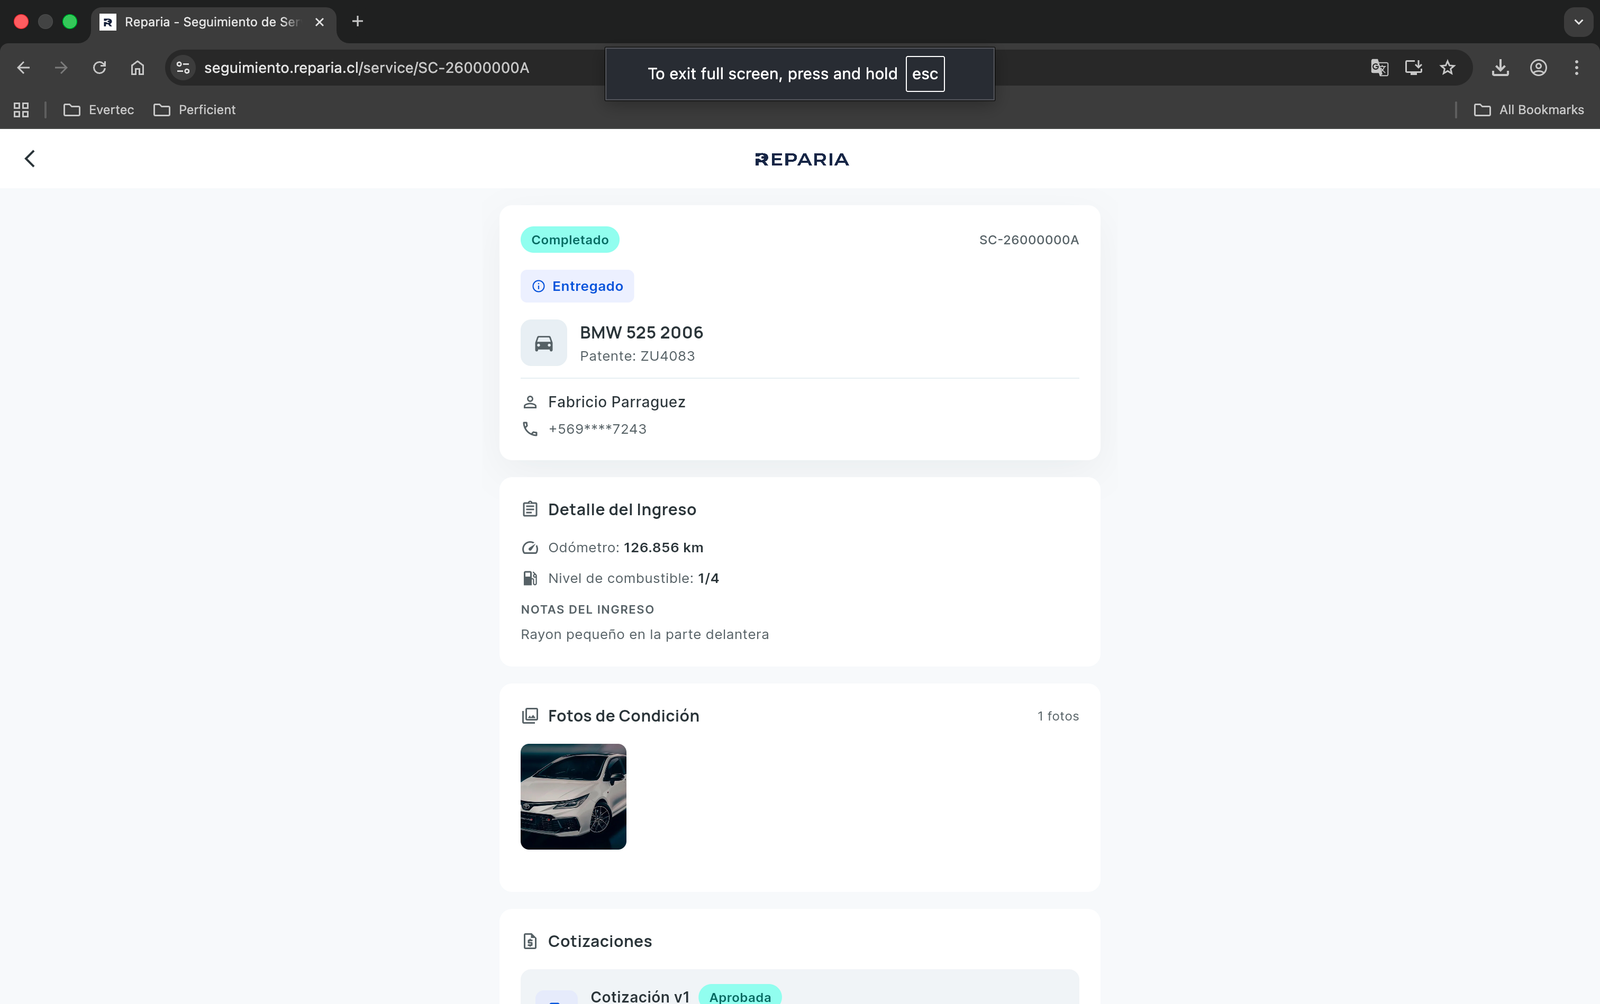
Task: Open the browser Downloads icon
Action: pyautogui.click(x=1500, y=67)
